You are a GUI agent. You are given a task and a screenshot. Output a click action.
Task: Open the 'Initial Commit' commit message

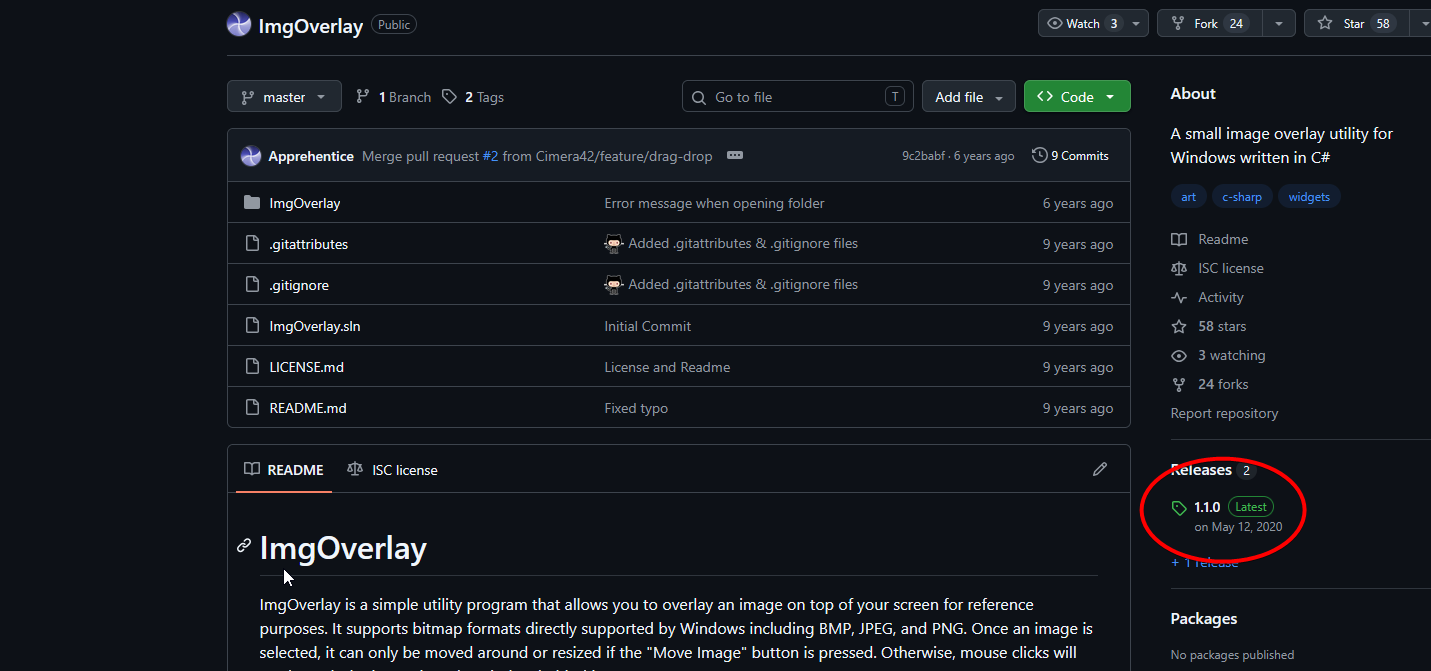point(648,326)
